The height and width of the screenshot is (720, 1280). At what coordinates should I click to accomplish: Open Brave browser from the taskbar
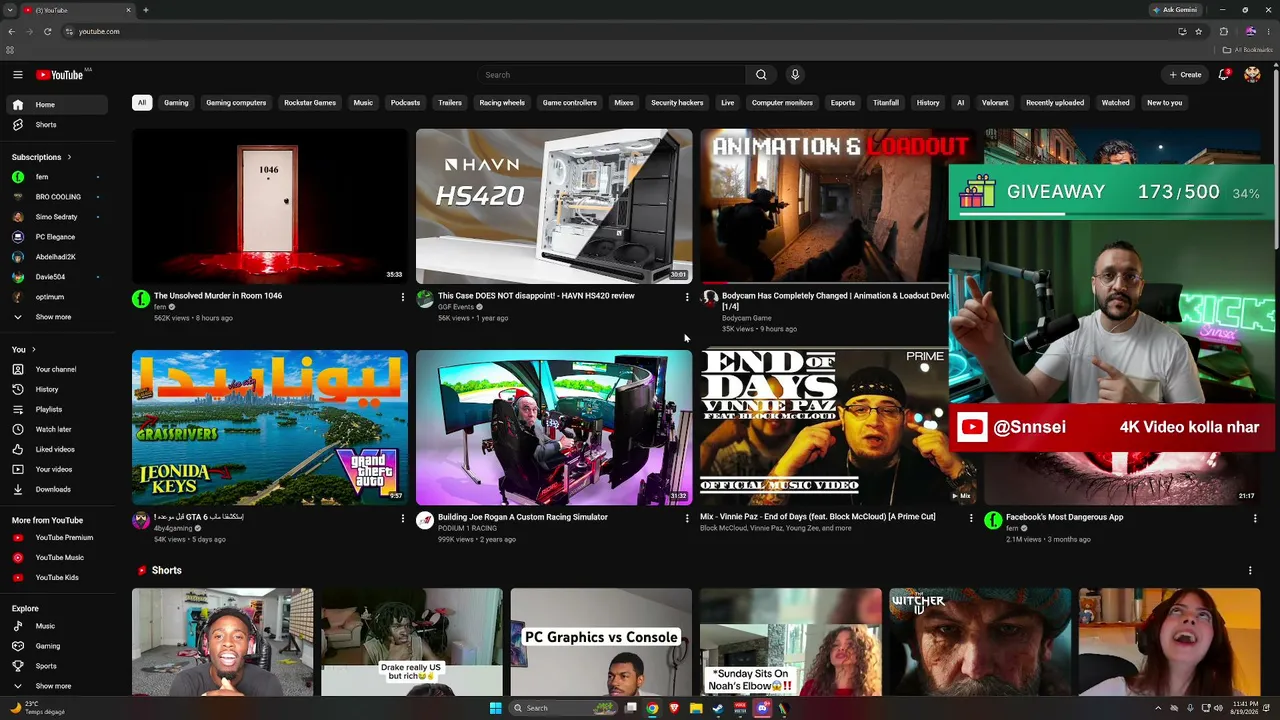[674, 708]
